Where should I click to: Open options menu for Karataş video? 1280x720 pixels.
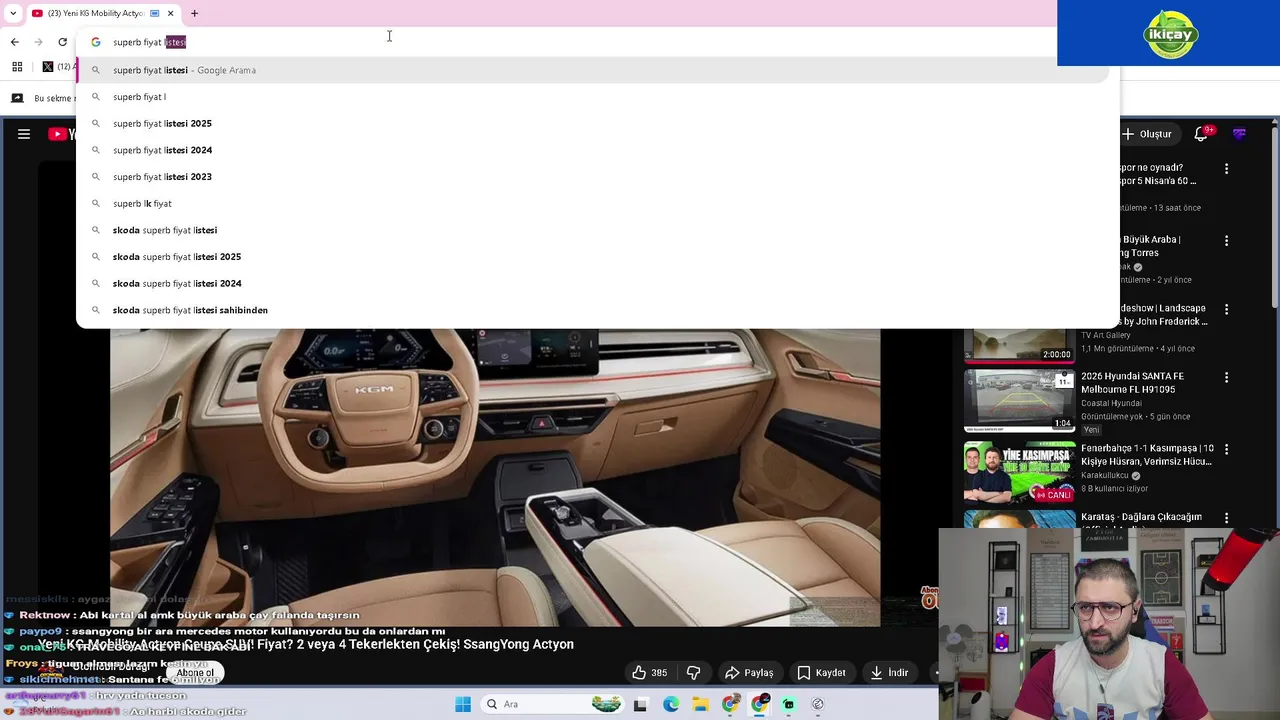1226,519
